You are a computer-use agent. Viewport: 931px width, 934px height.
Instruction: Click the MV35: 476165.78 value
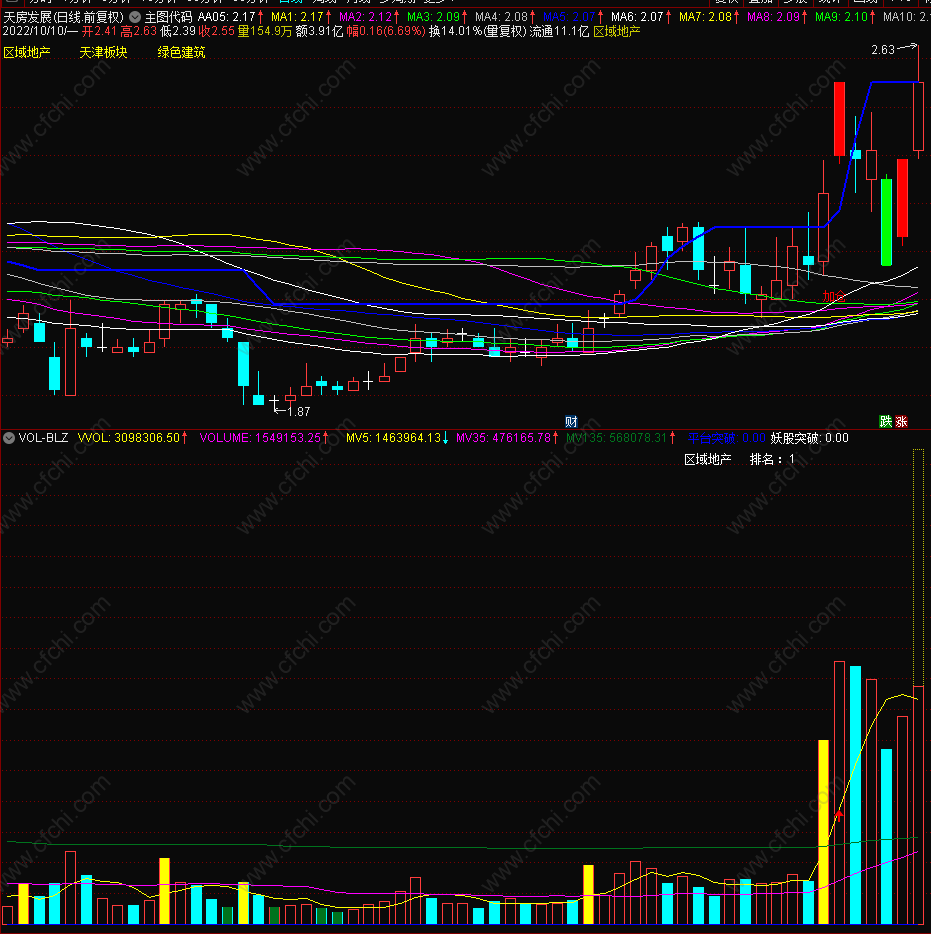[x=503, y=438]
